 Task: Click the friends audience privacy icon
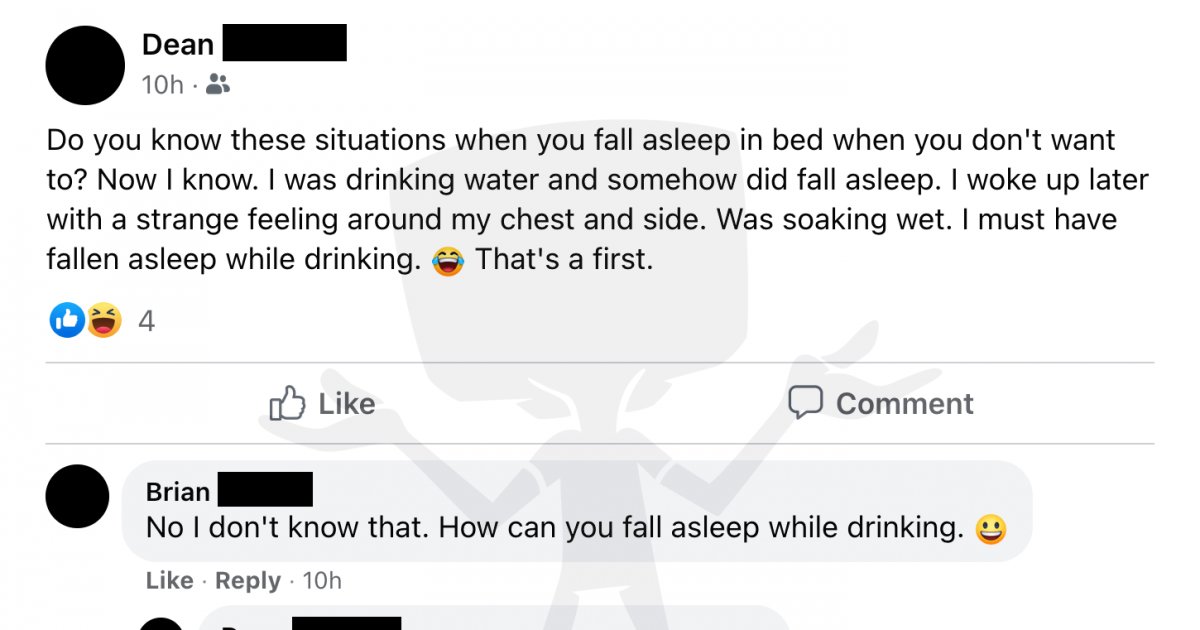point(218,85)
